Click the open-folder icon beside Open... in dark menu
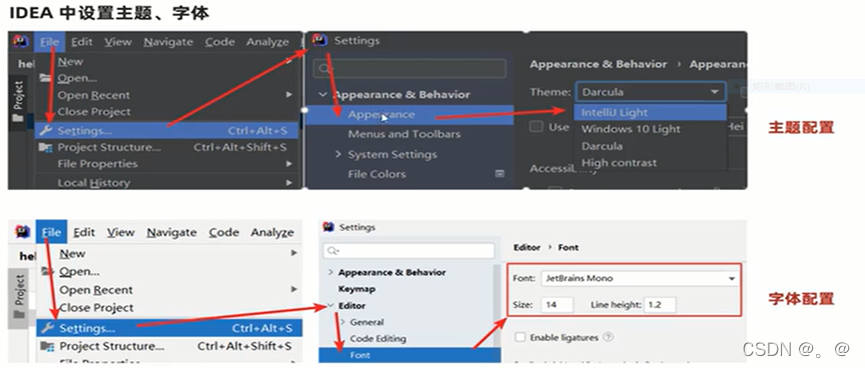 point(46,78)
